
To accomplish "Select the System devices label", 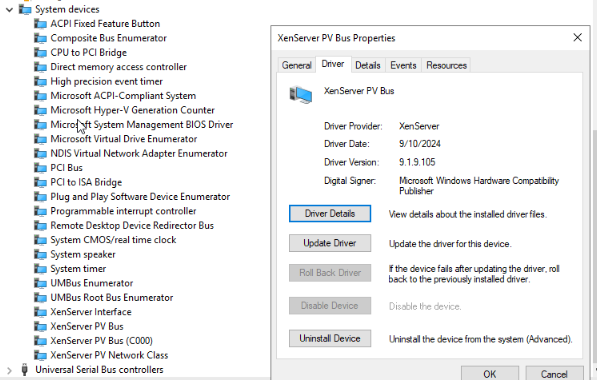I will click(67, 9).
